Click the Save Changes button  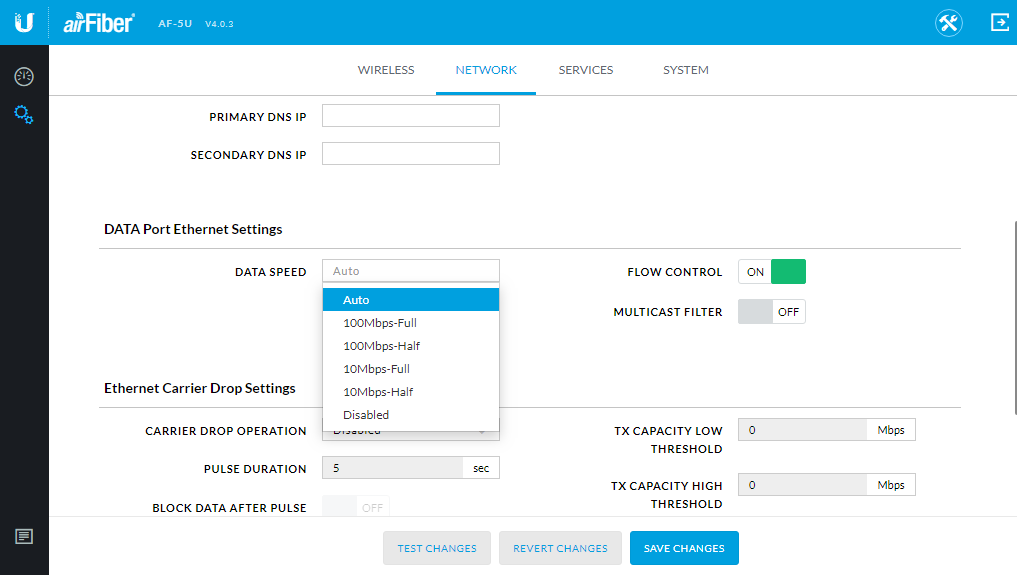[684, 548]
